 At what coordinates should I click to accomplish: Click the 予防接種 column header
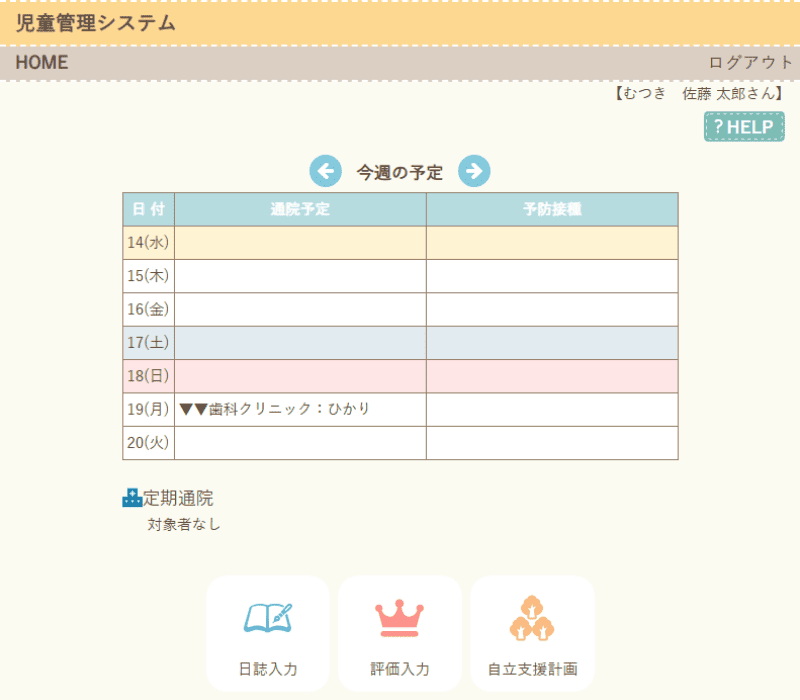[552, 209]
